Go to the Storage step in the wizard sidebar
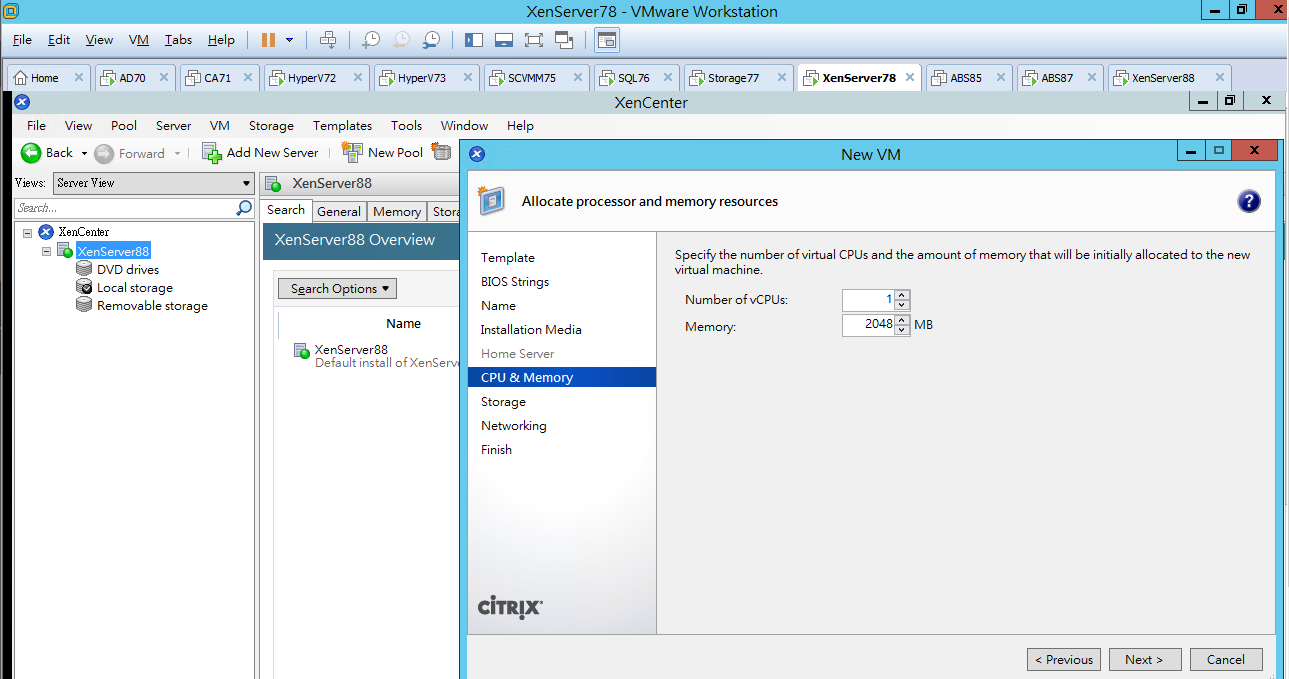 (x=503, y=401)
